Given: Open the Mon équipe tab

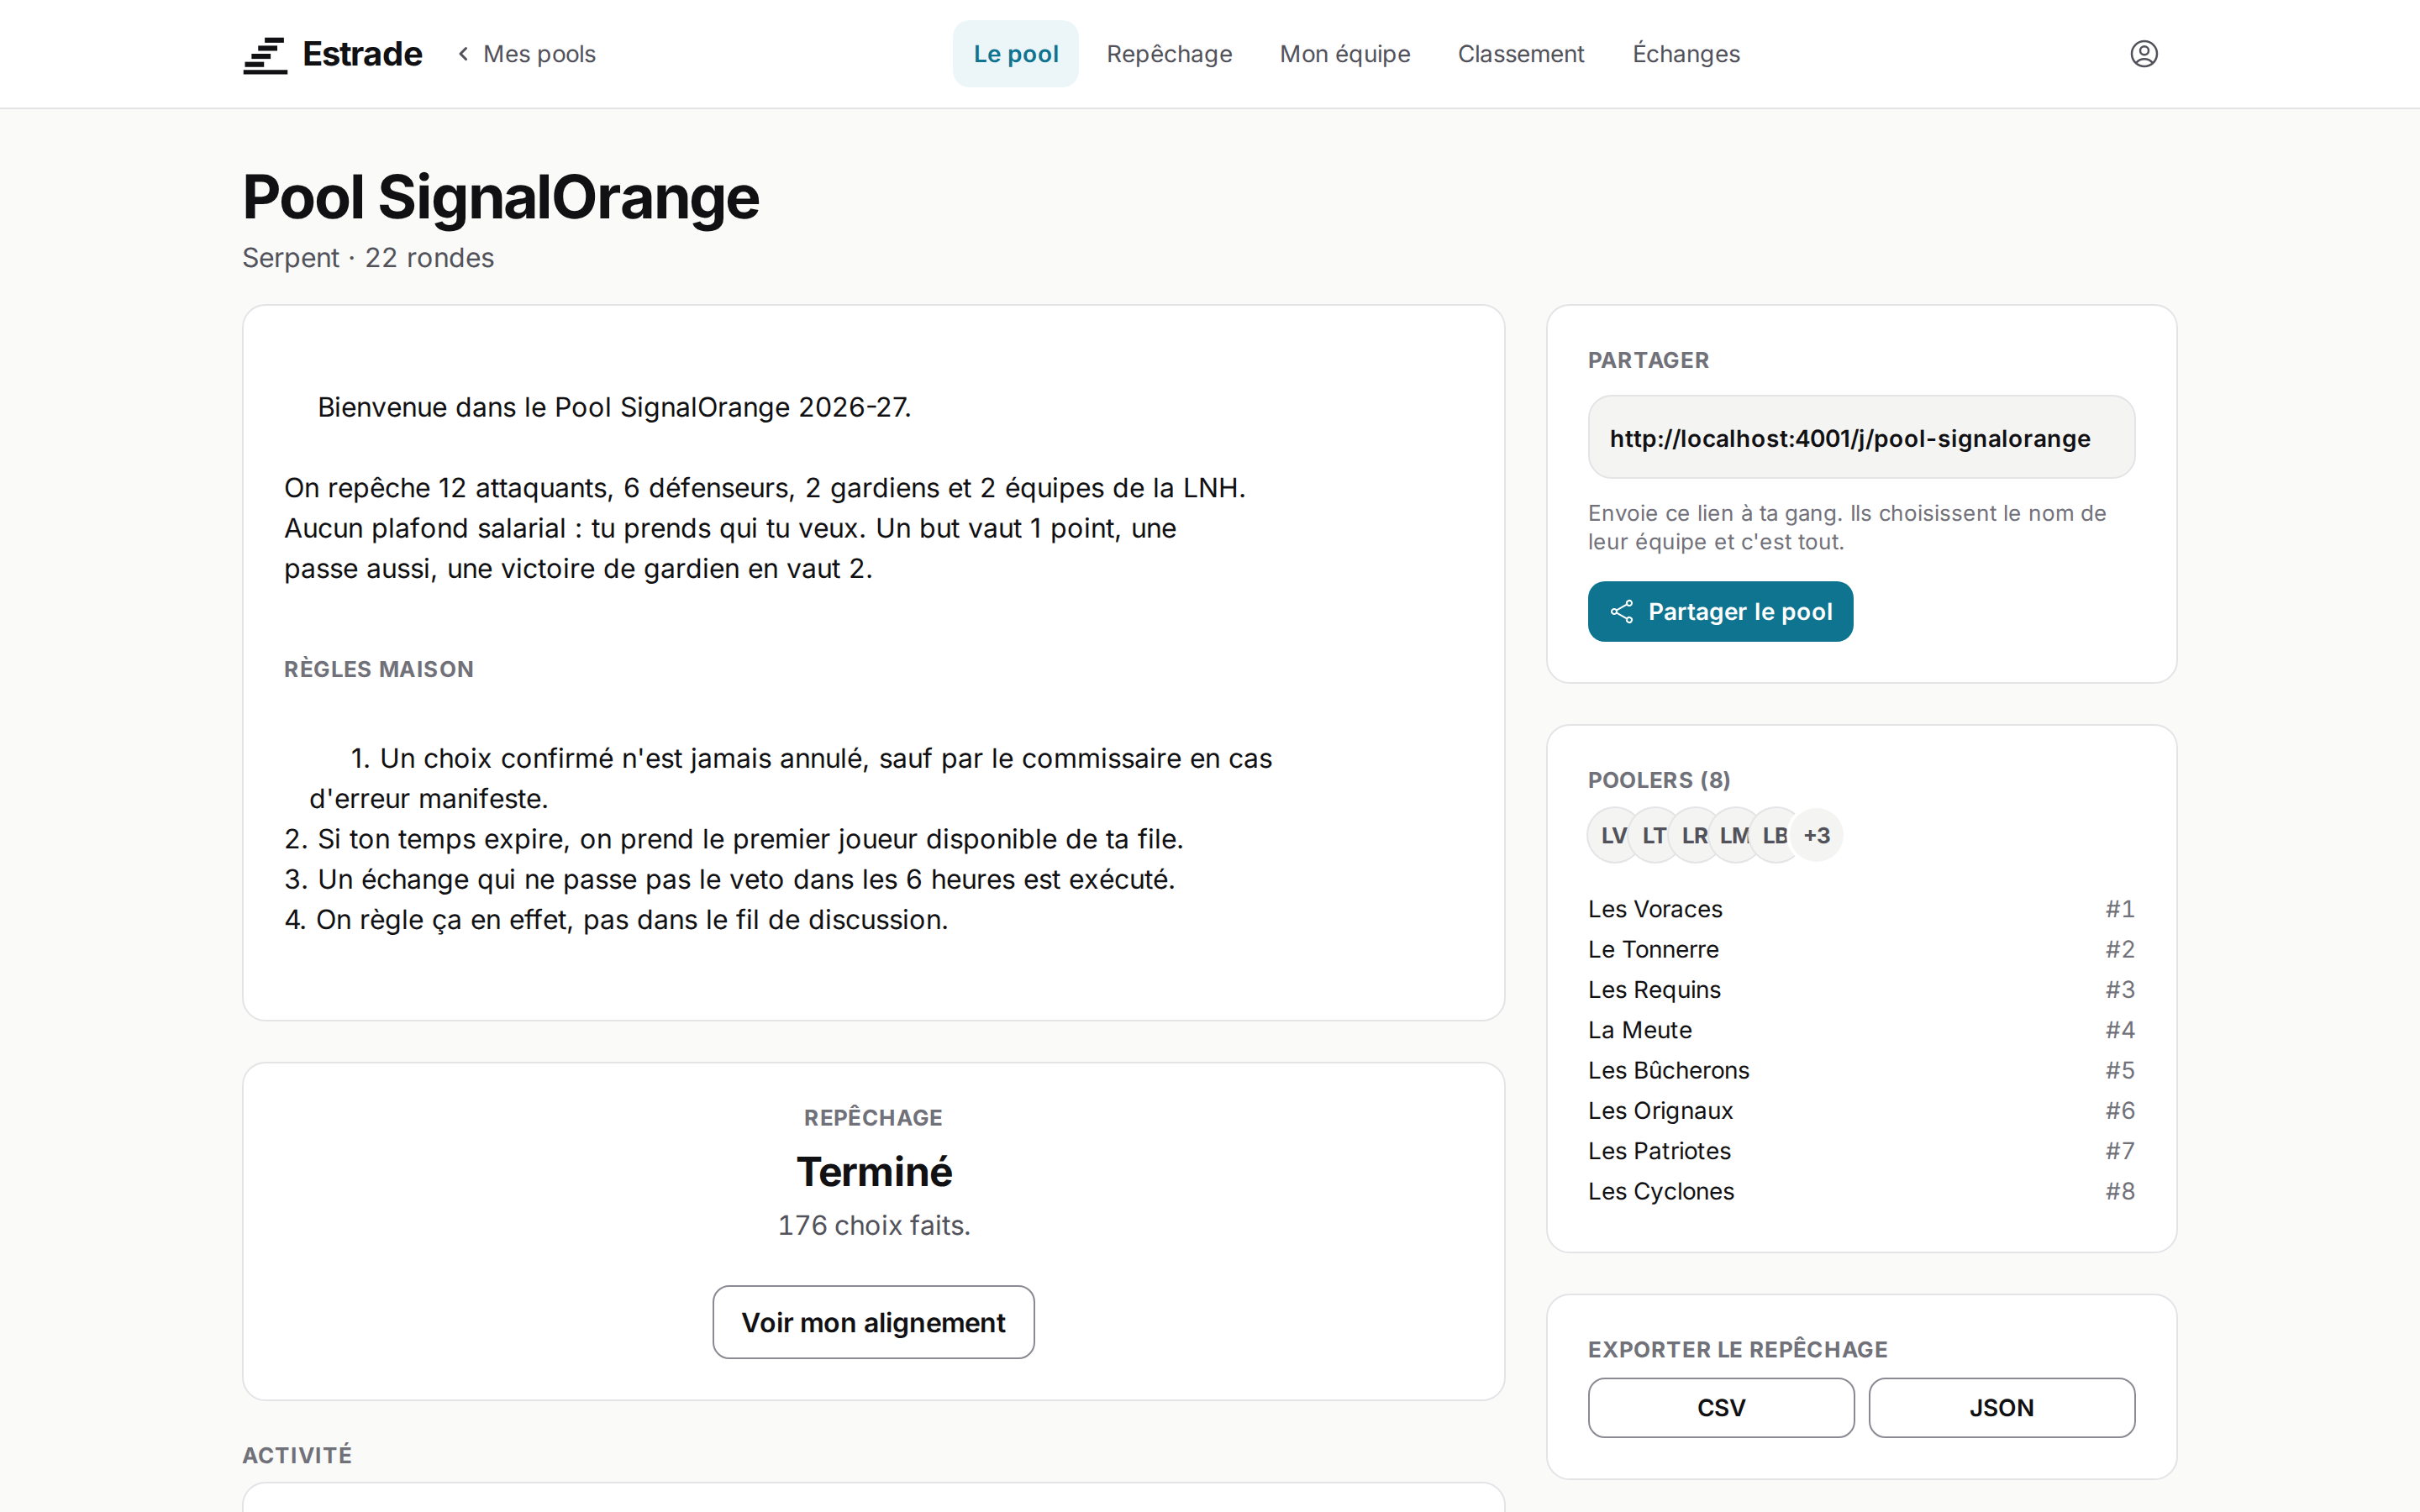Looking at the screenshot, I should point(1345,54).
